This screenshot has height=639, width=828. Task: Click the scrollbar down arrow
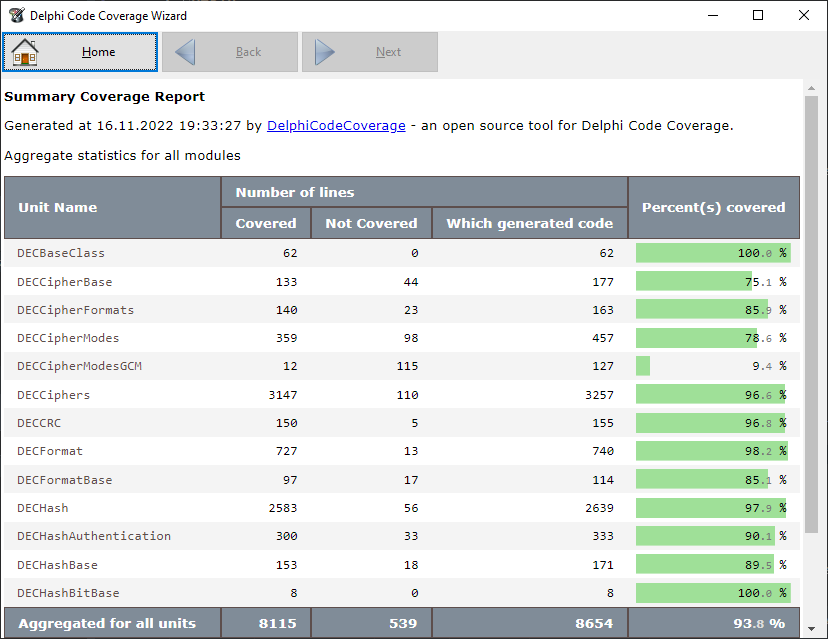tap(811, 629)
